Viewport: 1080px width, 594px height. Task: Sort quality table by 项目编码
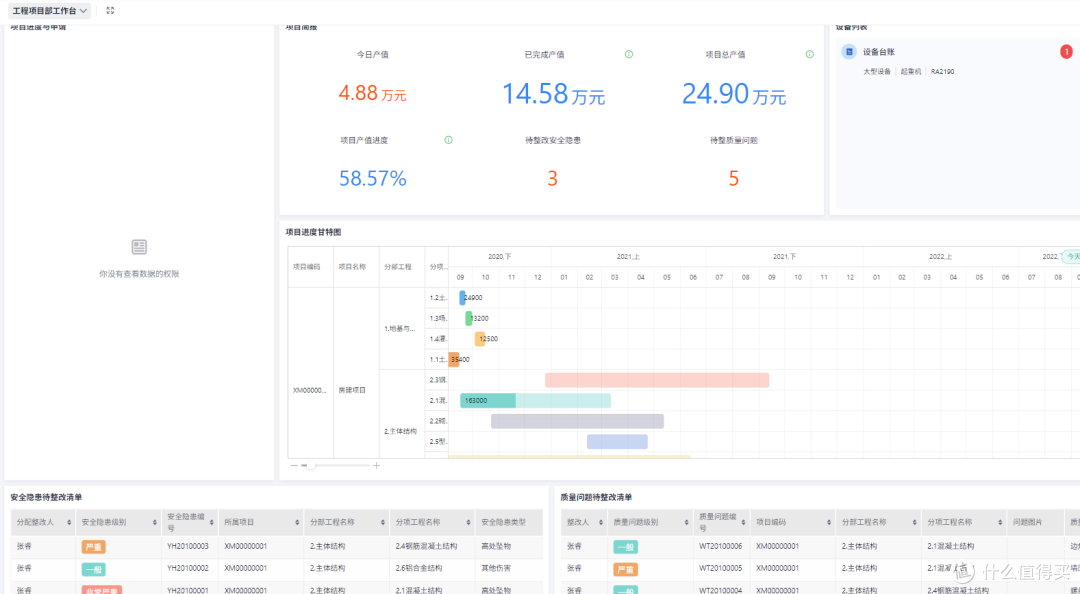pos(829,523)
